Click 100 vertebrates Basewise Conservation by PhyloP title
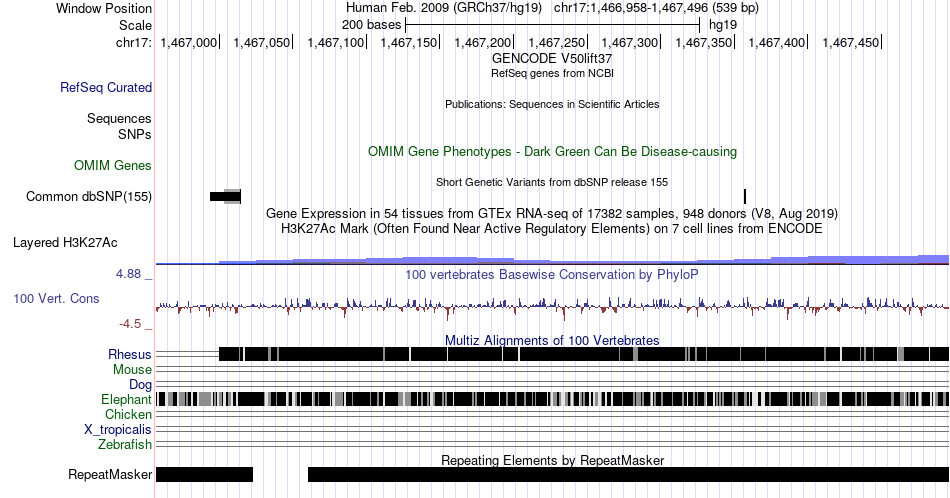This screenshot has width=950, height=498. pos(552,274)
